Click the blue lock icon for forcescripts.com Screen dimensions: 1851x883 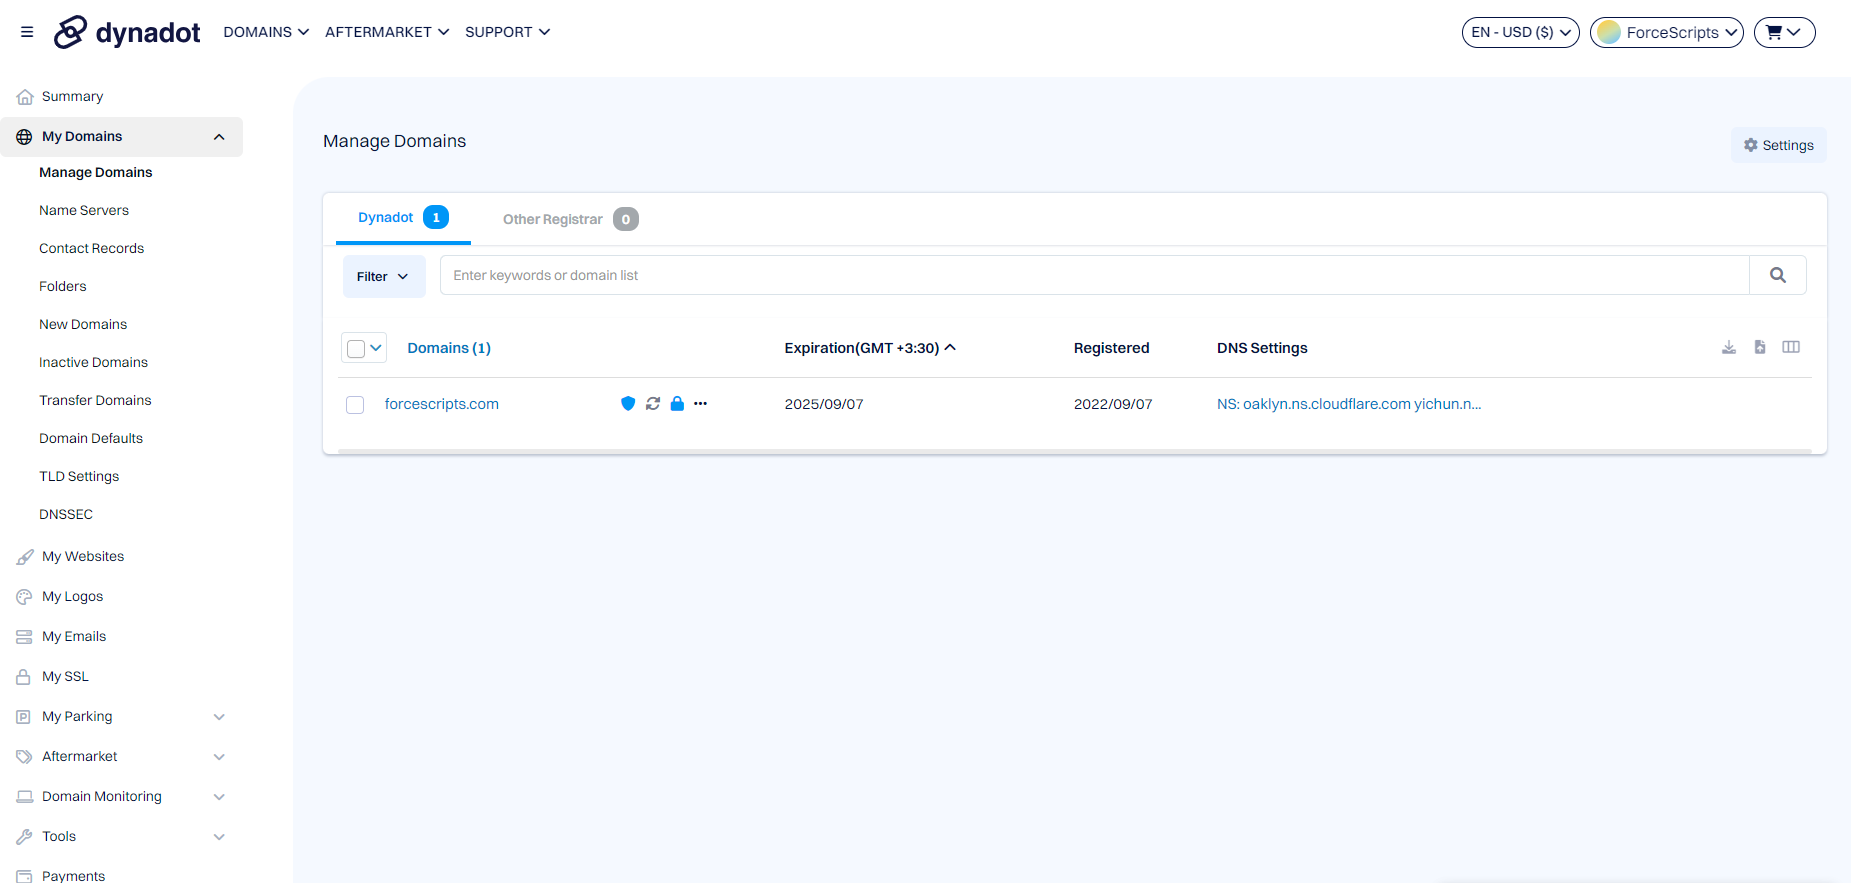click(x=677, y=404)
